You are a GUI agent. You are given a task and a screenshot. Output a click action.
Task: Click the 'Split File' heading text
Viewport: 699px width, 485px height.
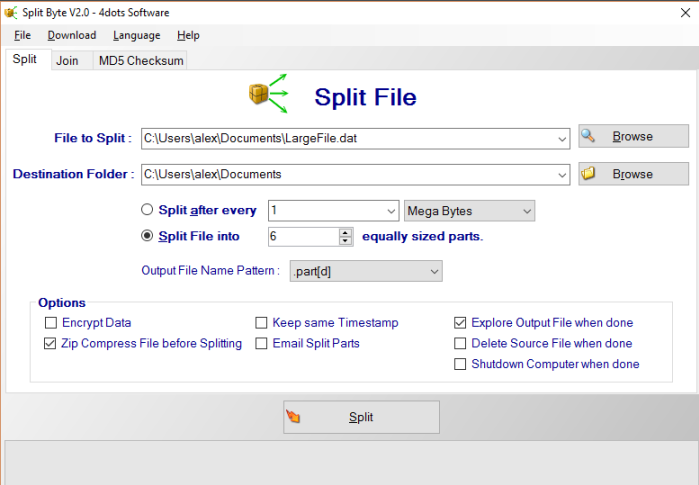tap(366, 97)
